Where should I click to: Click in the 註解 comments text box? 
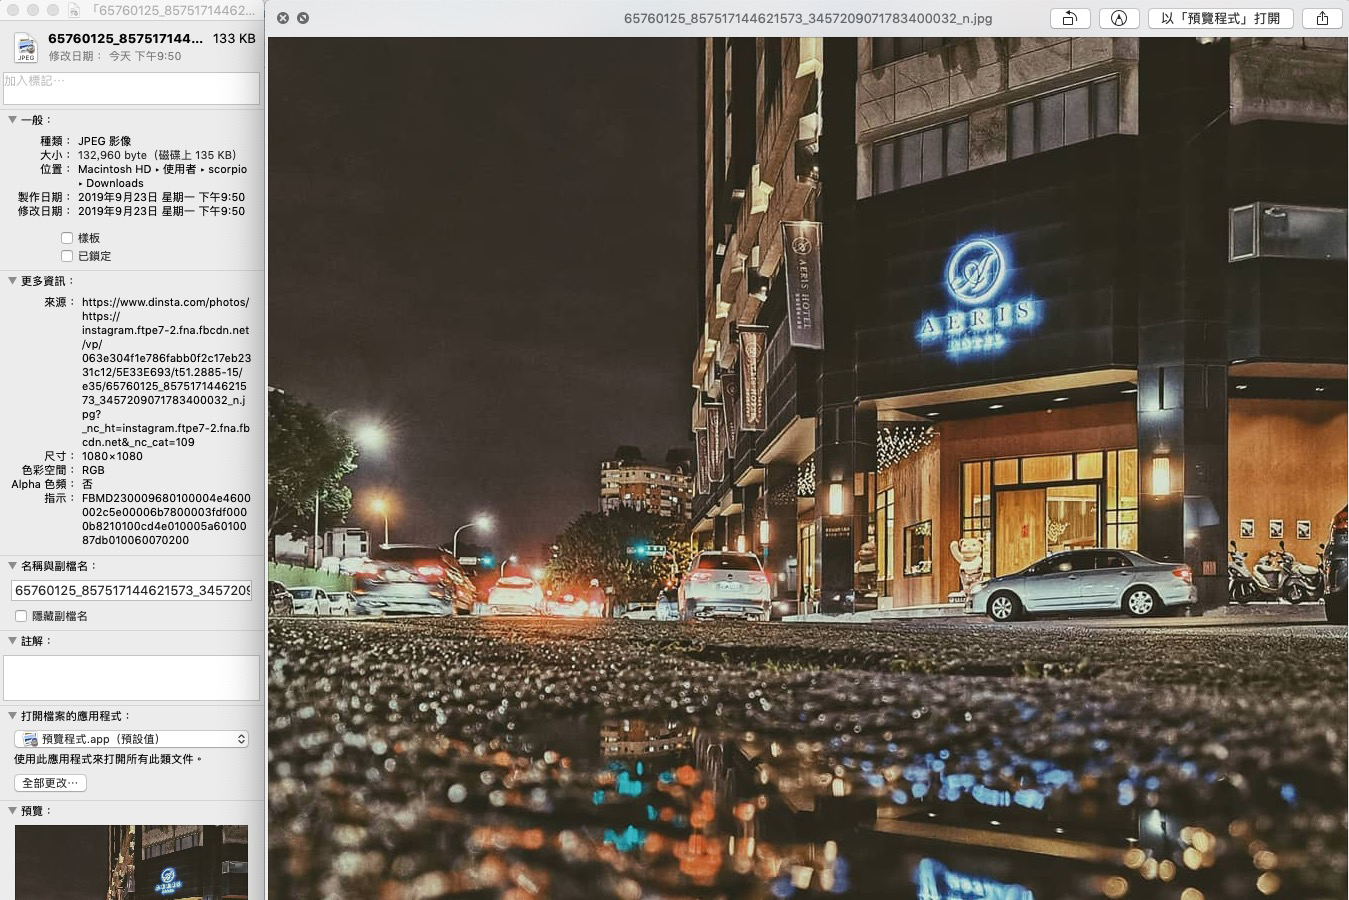click(x=131, y=677)
